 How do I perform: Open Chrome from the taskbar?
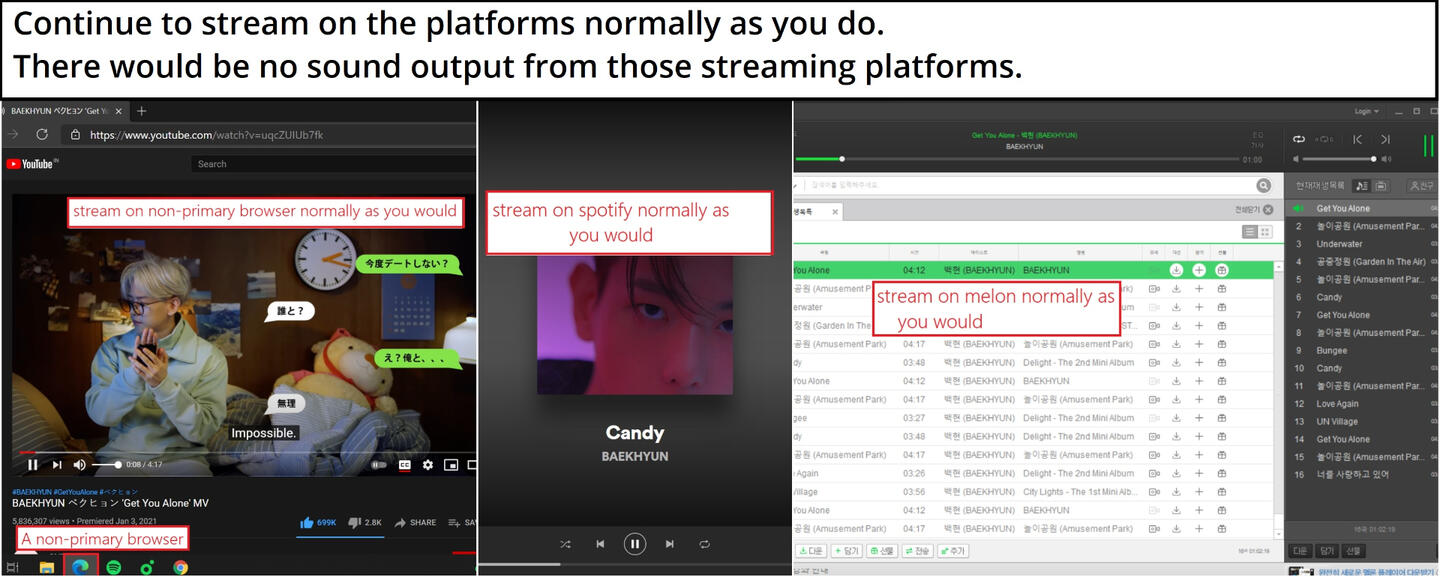coord(180,567)
